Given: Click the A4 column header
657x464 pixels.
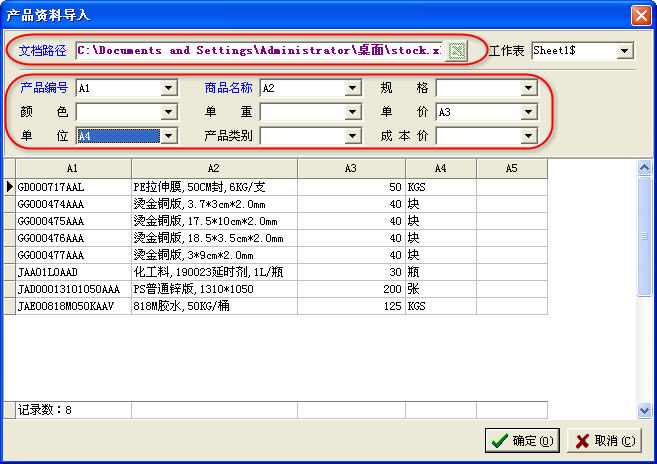Looking at the screenshot, I should [441, 168].
